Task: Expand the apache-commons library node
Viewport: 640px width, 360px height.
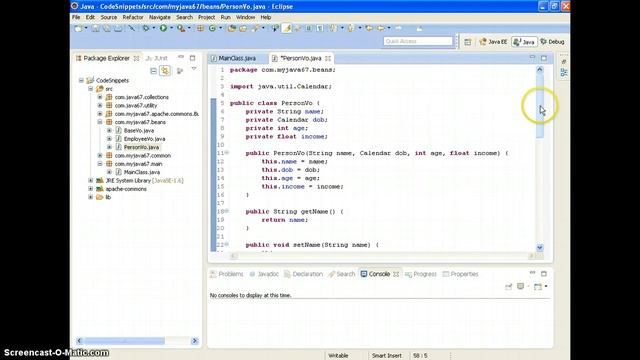Action: point(91,189)
